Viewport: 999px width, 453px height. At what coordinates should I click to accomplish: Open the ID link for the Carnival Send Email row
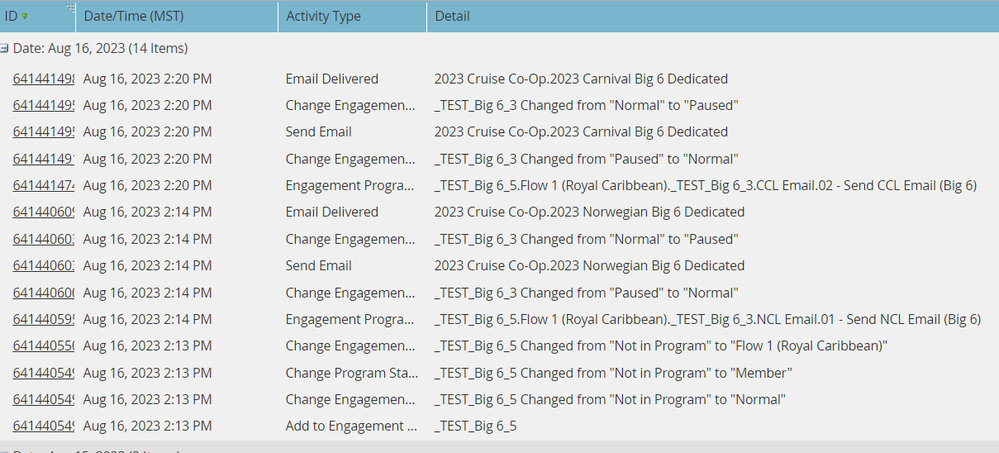point(41,132)
